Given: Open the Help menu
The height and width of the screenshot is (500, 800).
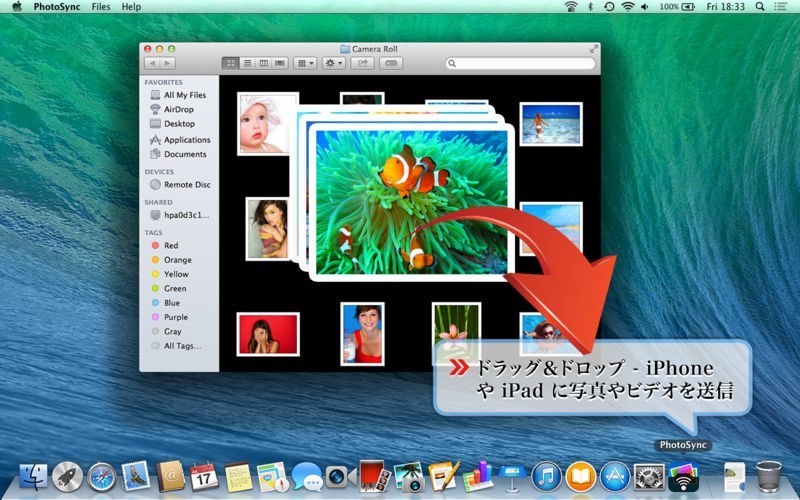Looking at the screenshot, I should pyautogui.click(x=131, y=7).
